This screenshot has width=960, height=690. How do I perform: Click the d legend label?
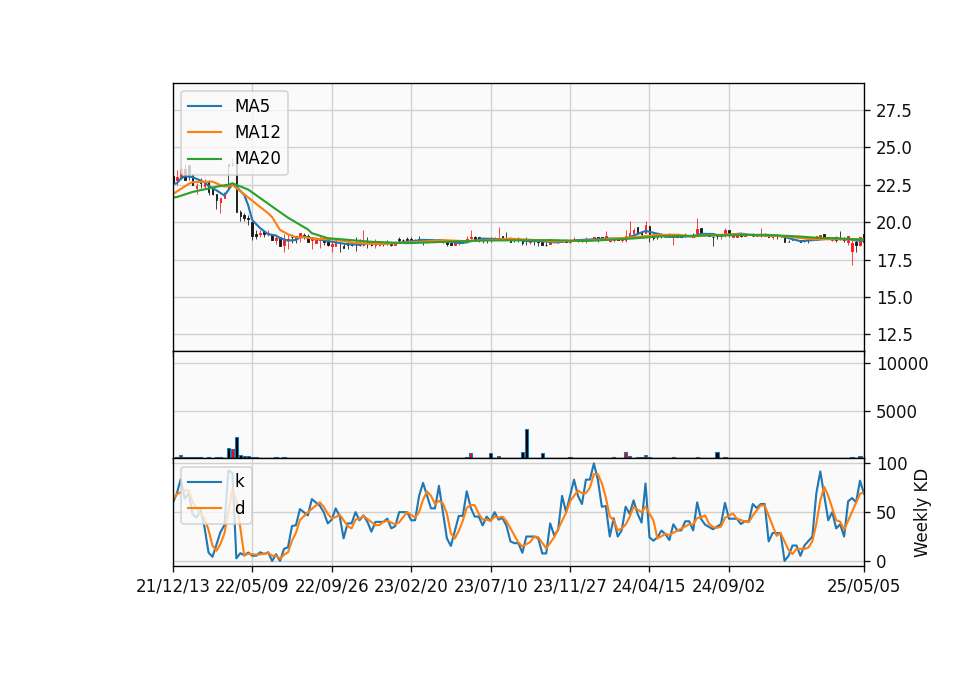pyautogui.click(x=239, y=508)
